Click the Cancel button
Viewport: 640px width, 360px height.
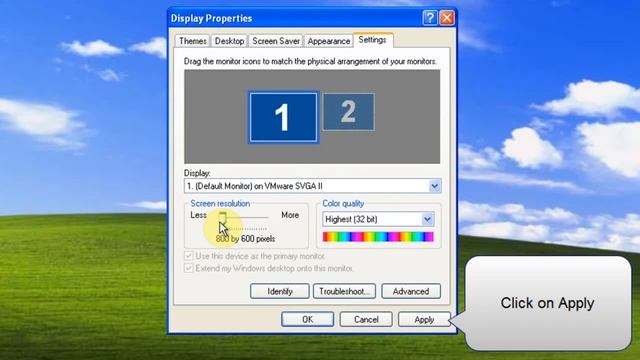[x=366, y=319]
